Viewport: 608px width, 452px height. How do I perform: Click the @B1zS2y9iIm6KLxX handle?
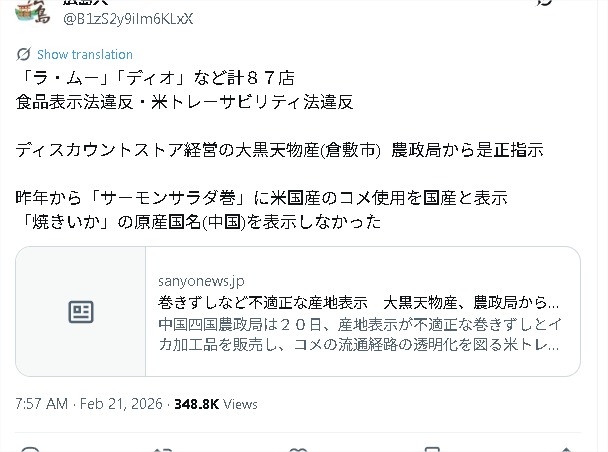(x=128, y=19)
